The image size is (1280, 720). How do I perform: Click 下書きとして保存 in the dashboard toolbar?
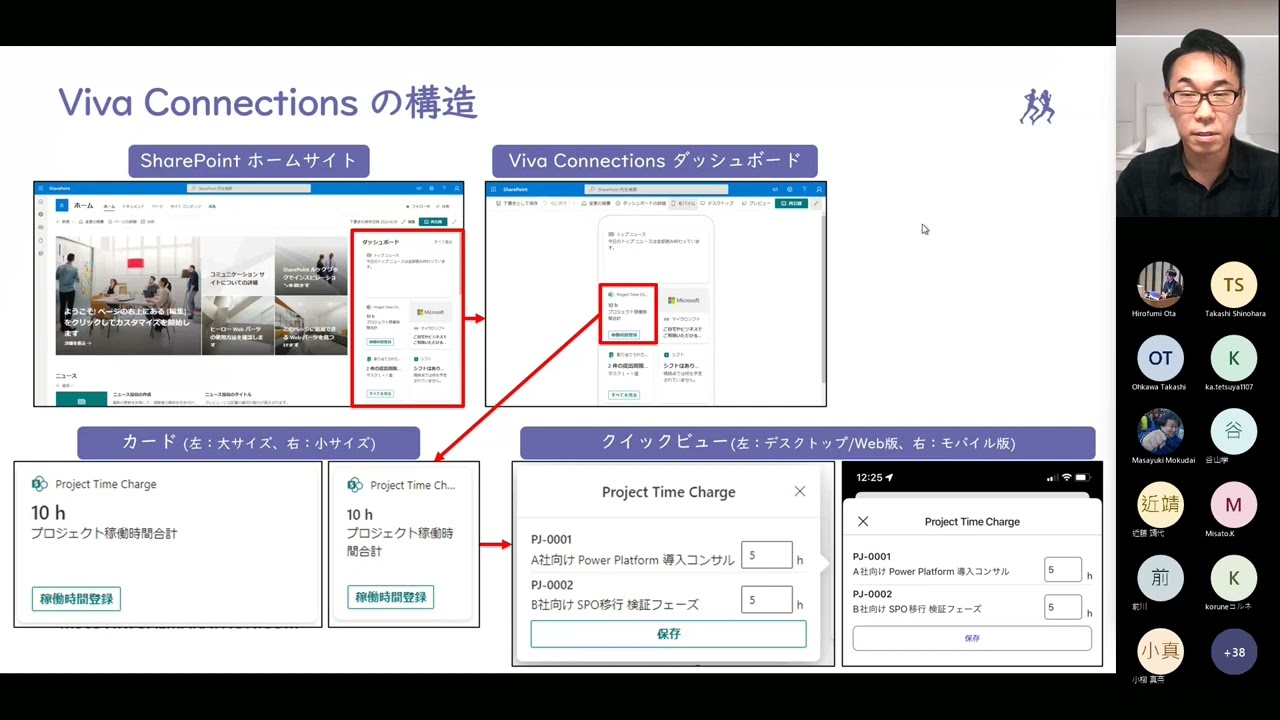tap(517, 203)
